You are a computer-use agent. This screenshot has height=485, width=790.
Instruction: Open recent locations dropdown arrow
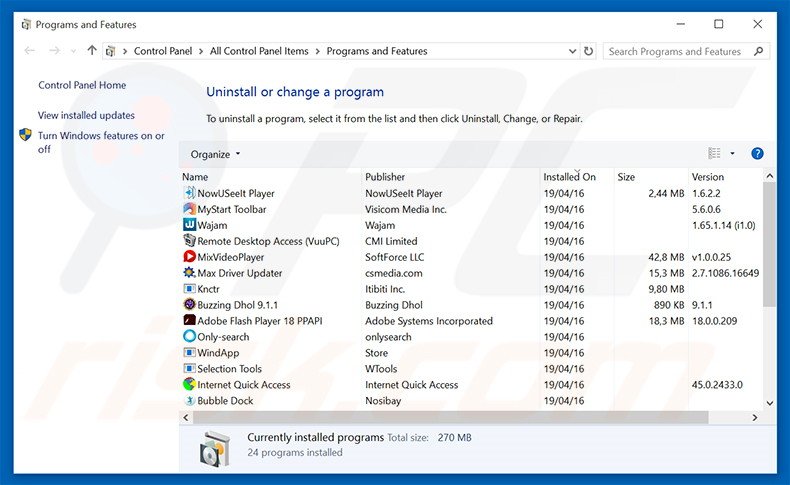pyautogui.click(x=74, y=51)
